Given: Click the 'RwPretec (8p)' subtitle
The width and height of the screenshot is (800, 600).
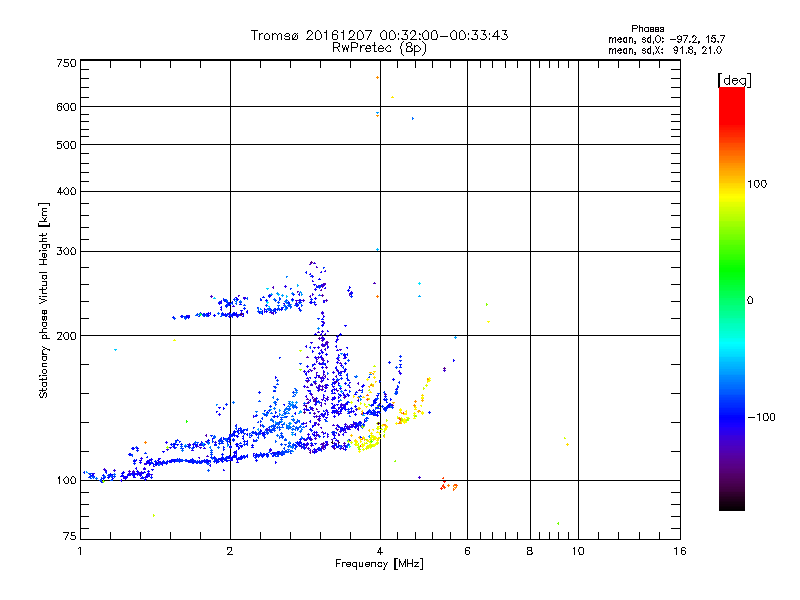Looking at the screenshot, I should pos(379,48).
